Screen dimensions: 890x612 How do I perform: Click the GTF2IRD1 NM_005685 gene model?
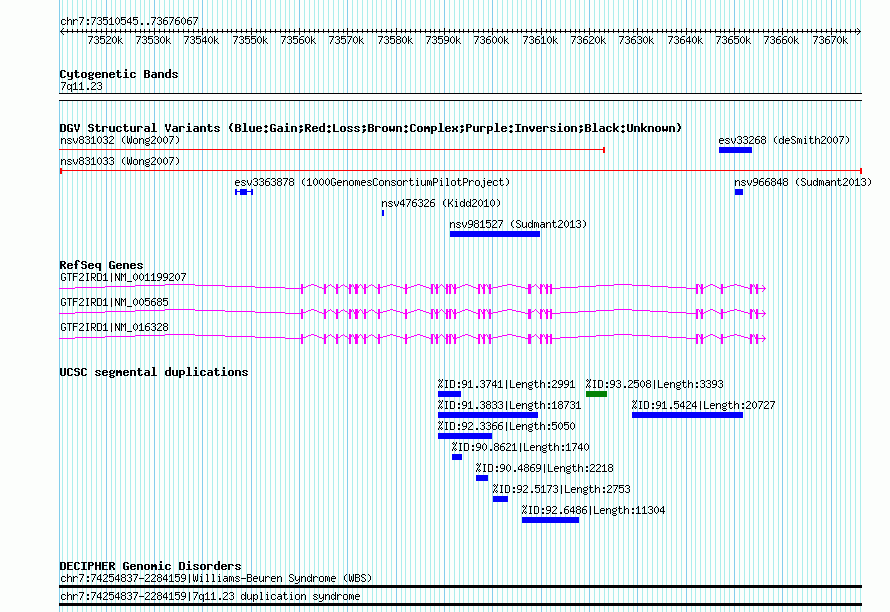tap(413, 313)
